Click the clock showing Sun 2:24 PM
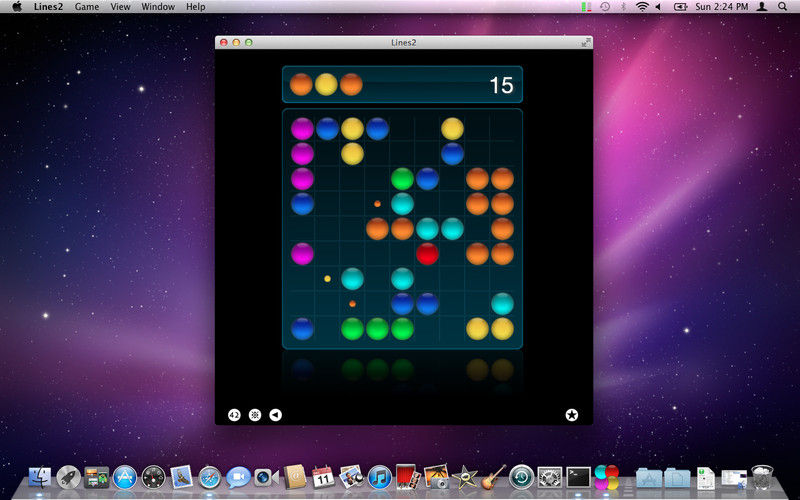Screen dimensions: 800x500 click(x=721, y=7)
